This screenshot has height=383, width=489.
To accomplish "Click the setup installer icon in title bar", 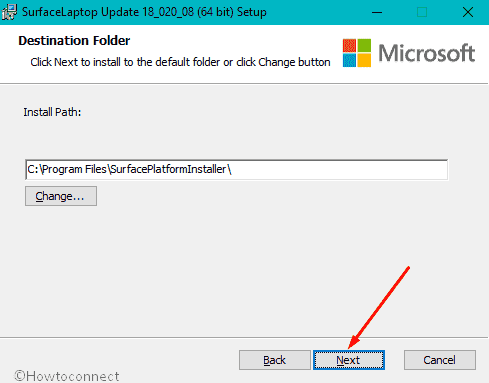I will coord(9,12).
